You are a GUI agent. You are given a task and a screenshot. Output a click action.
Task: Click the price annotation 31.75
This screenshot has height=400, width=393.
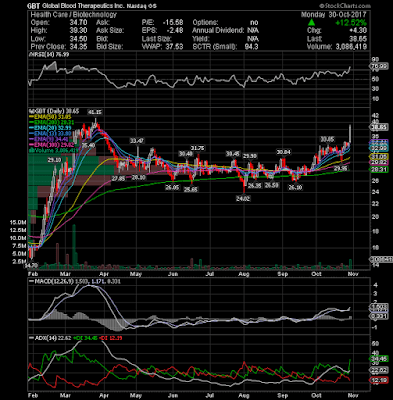coord(197,148)
